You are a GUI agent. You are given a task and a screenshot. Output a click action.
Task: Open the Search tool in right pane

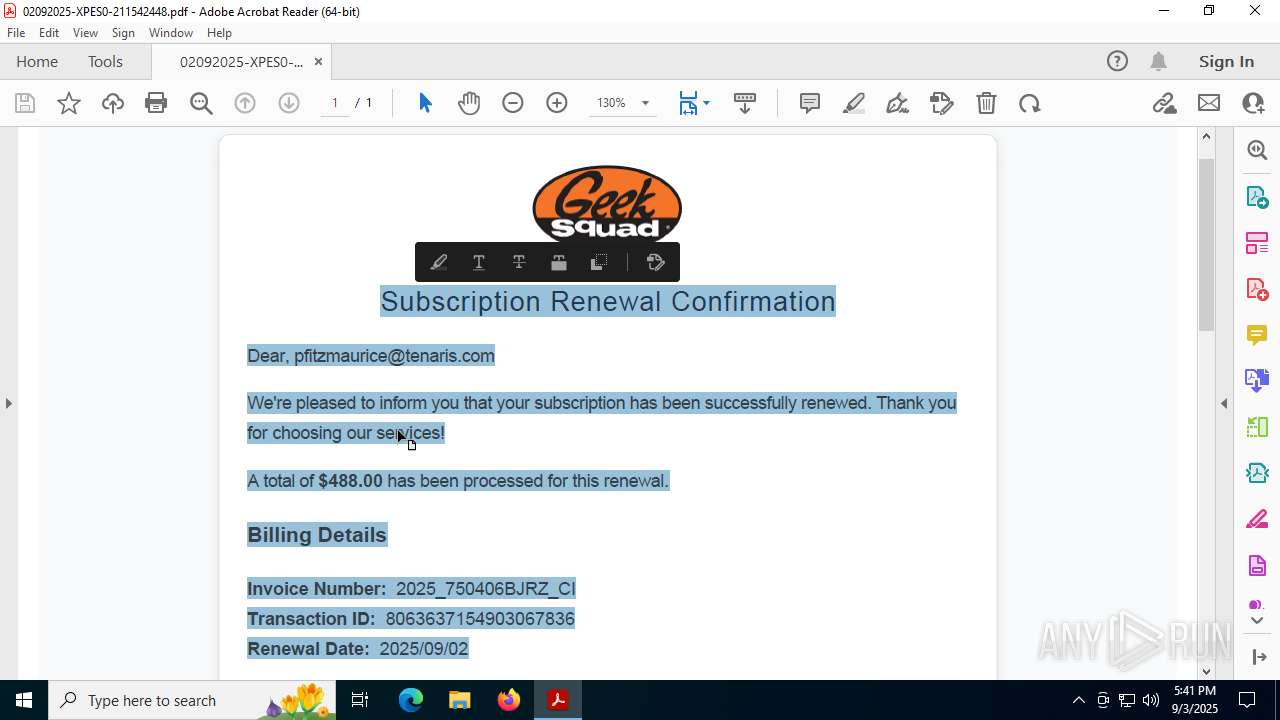pyautogui.click(x=1257, y=150)
